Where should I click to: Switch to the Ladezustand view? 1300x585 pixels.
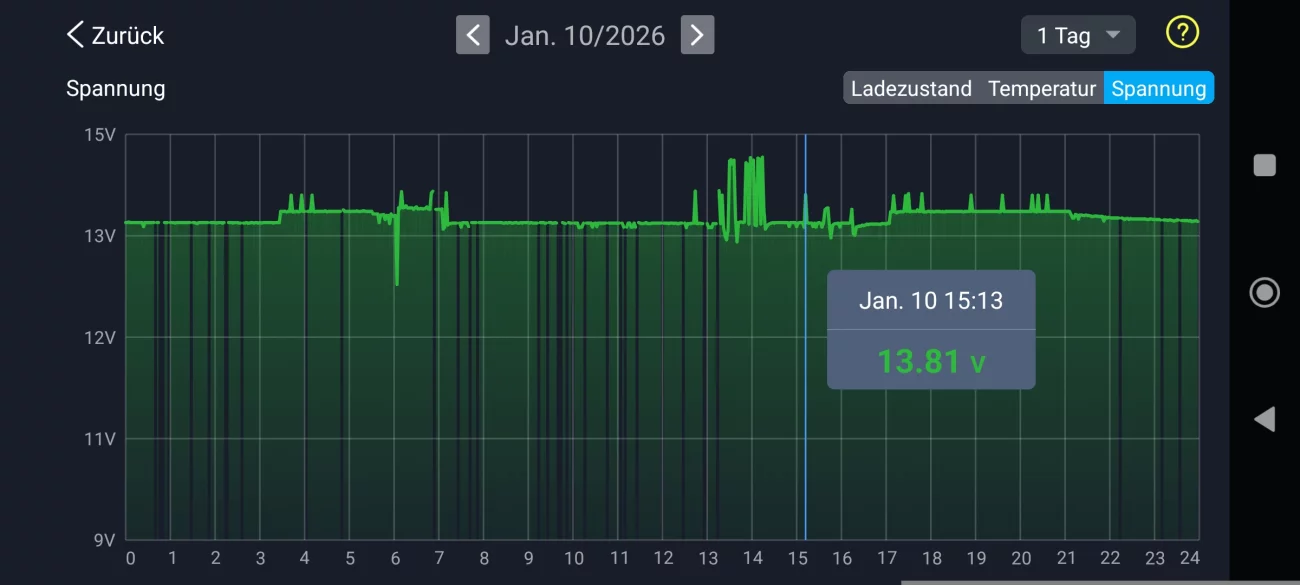point(911,88)
